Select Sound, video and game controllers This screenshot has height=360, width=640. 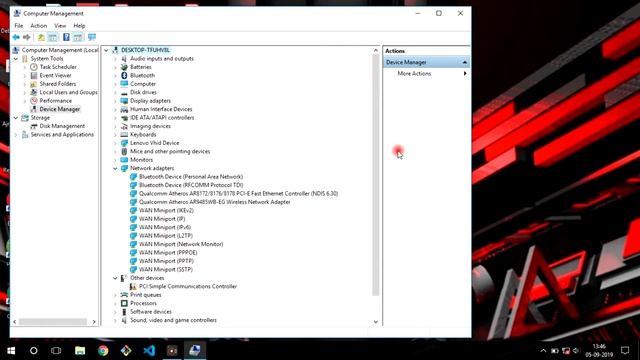click(173, 320)
